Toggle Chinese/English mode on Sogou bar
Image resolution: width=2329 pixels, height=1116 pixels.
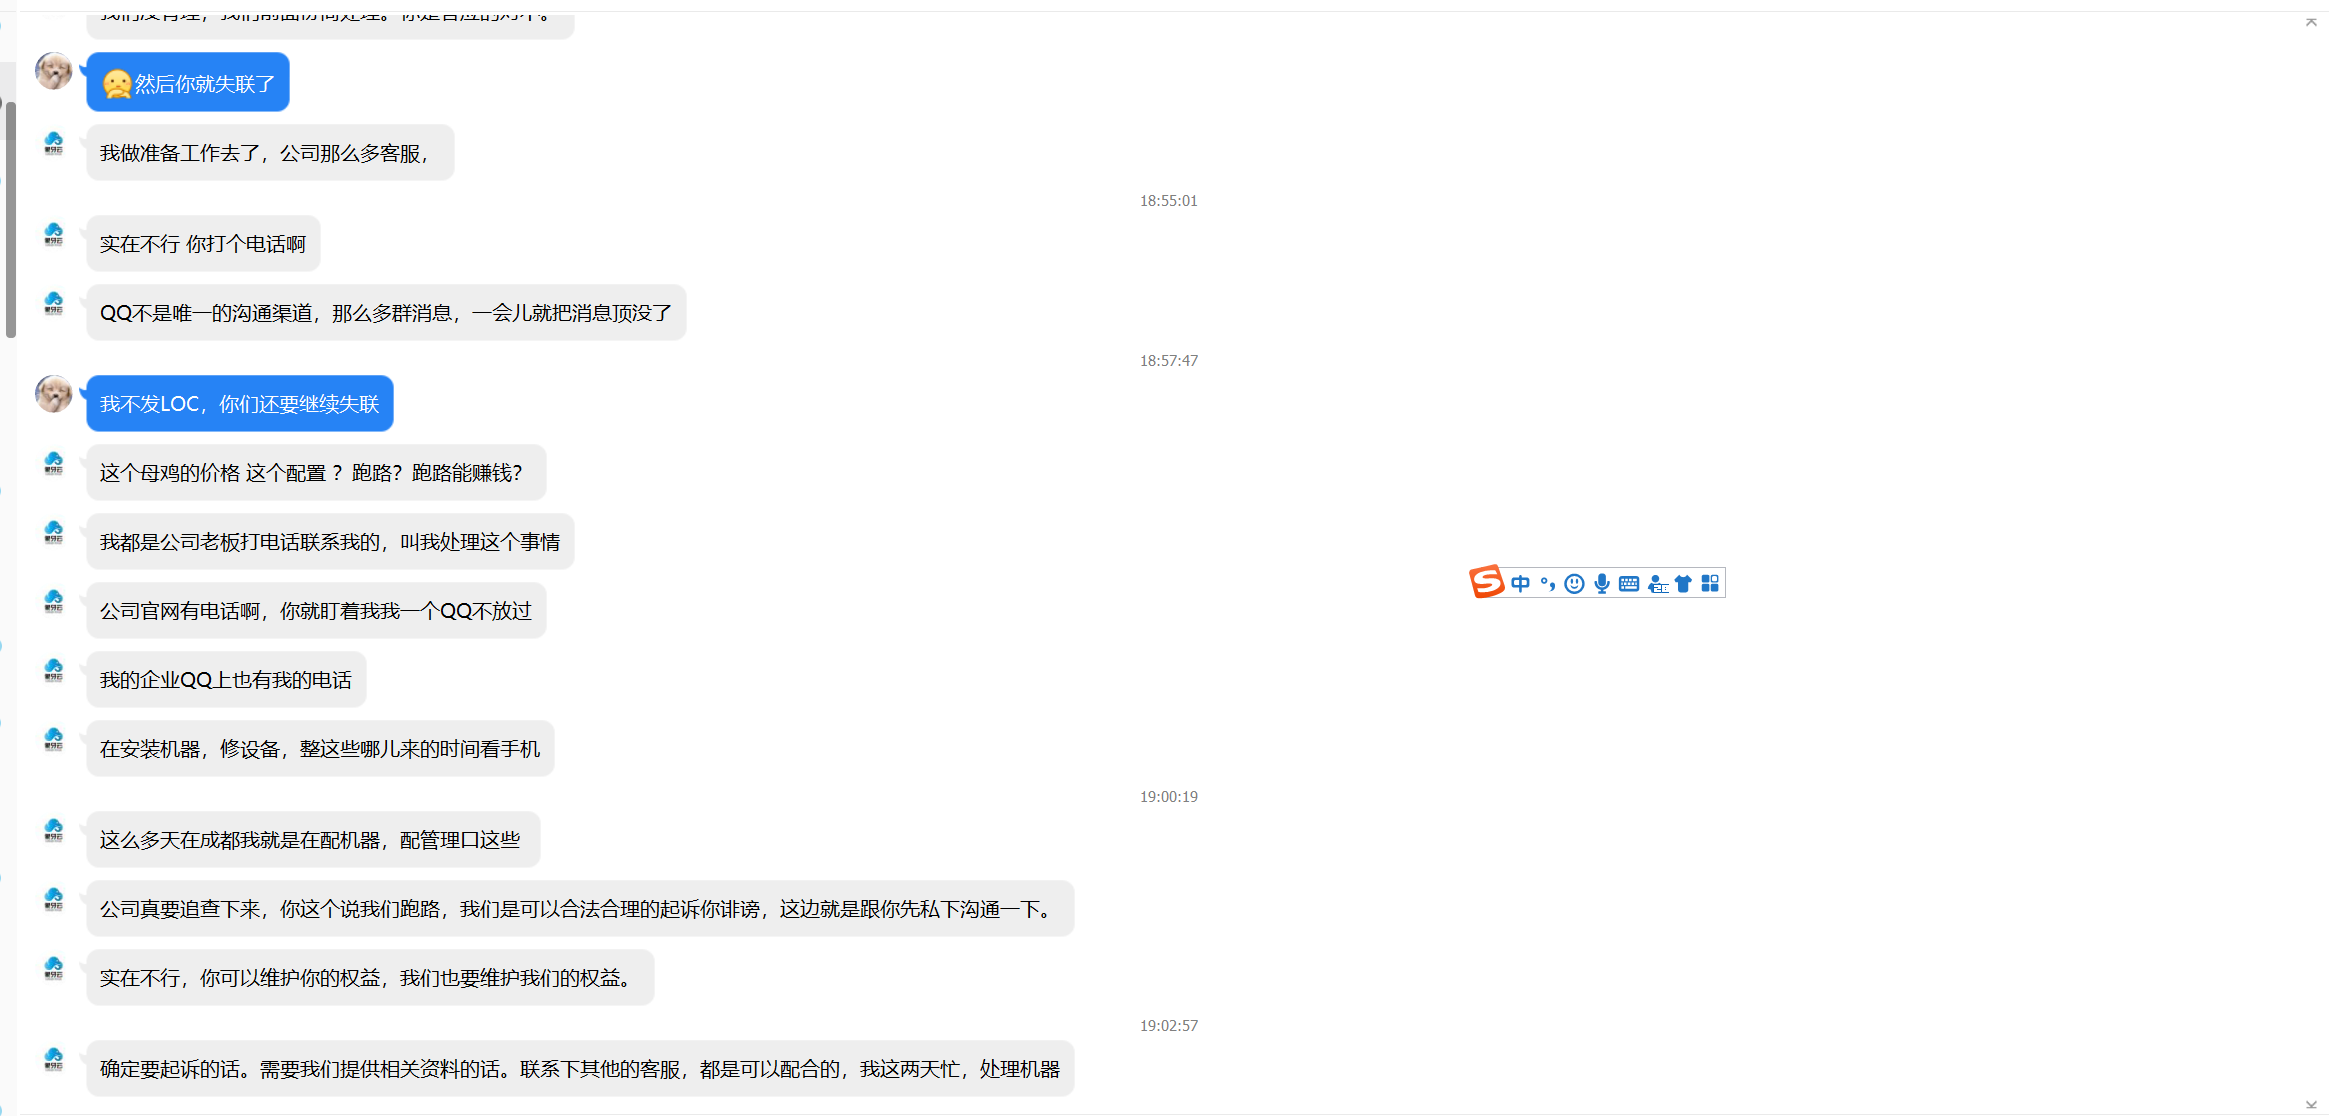[1520, 584]
